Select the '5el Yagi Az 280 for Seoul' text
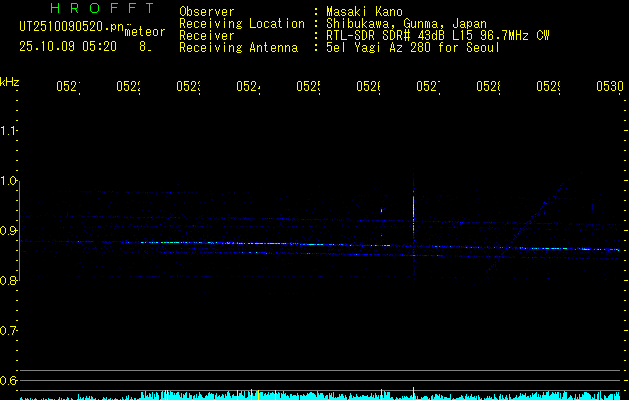 pos(413,48)
